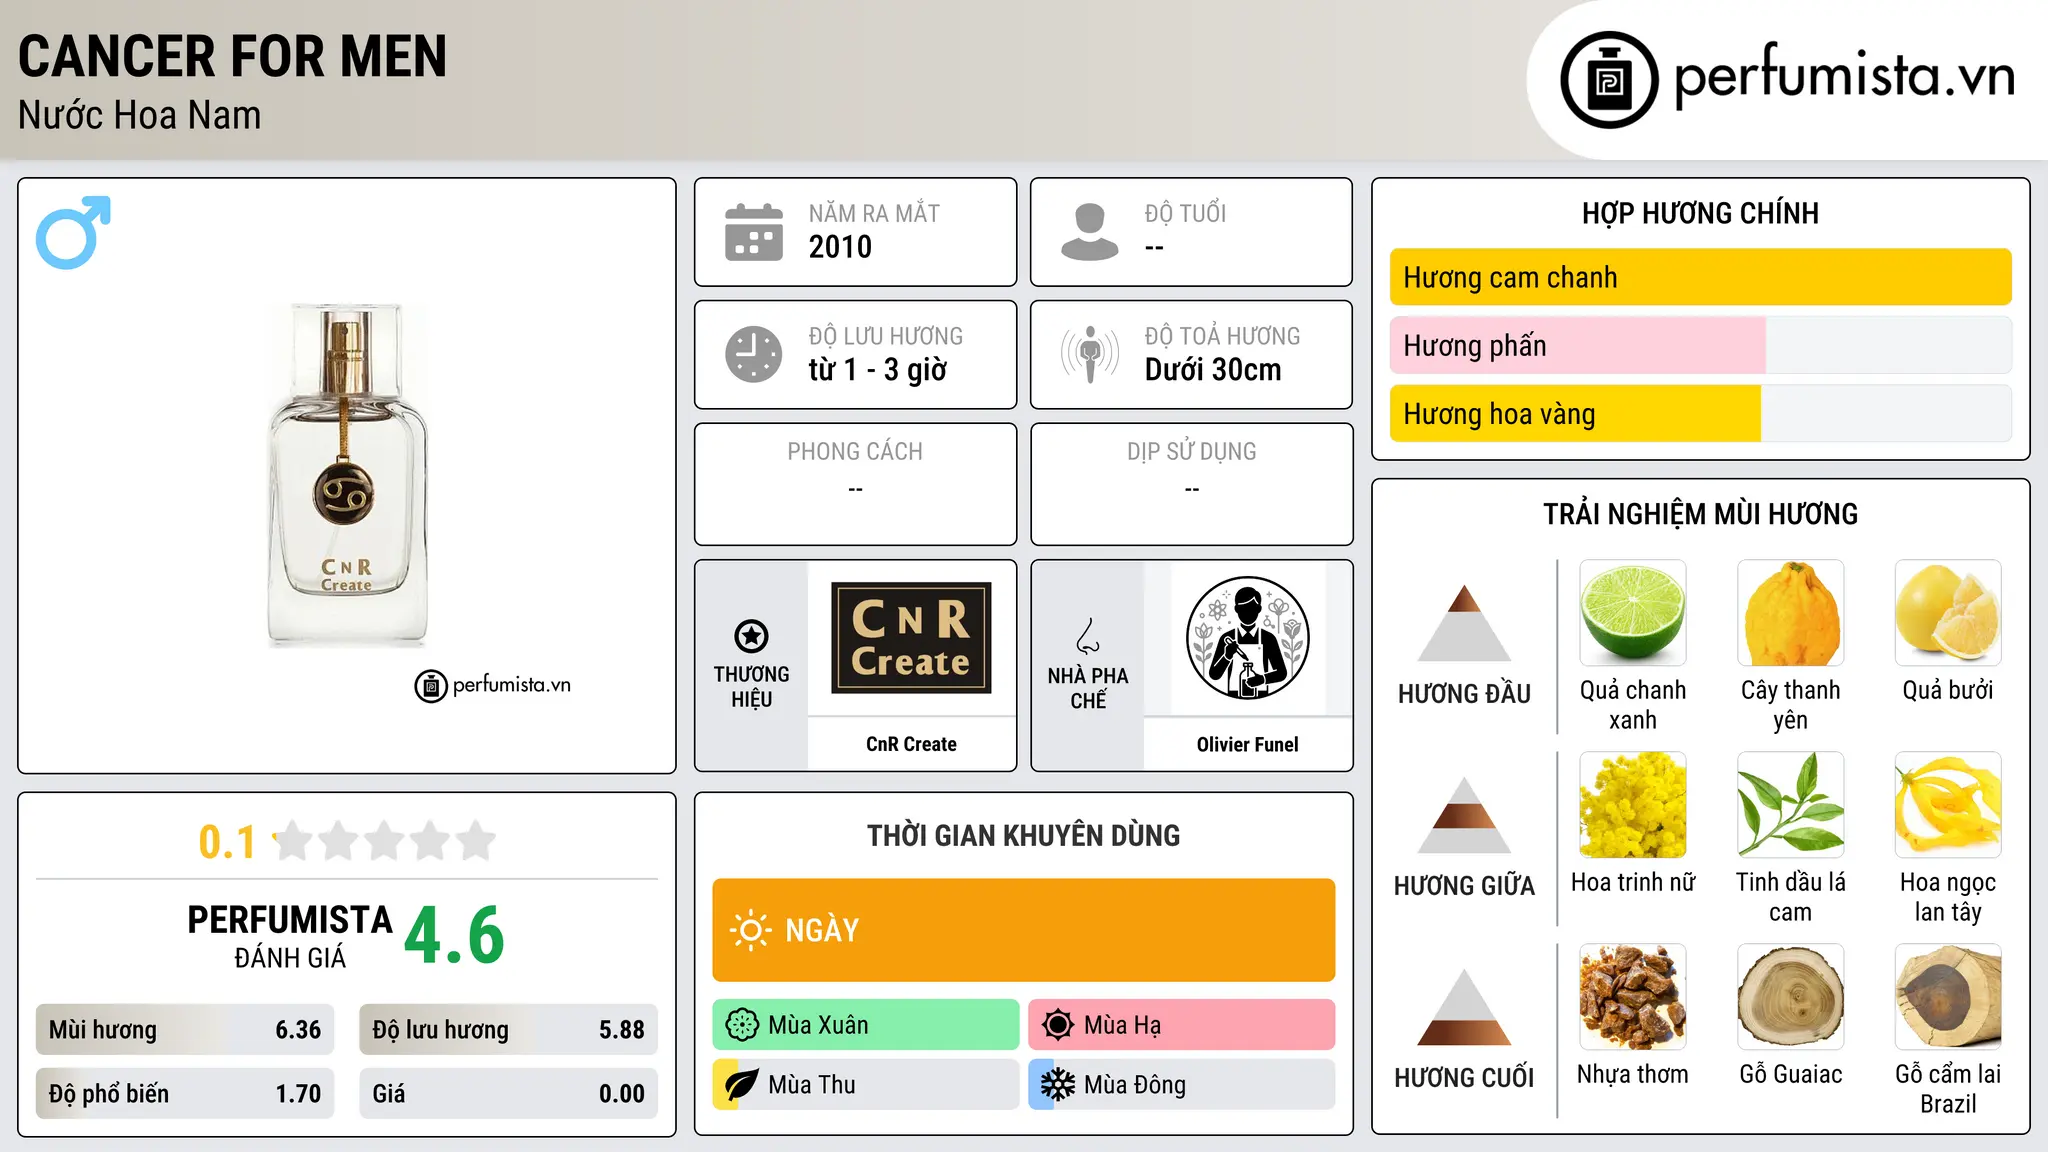2048x1152 pixels.
Task: Click the five-star rating row
Action: coord(385,841)
